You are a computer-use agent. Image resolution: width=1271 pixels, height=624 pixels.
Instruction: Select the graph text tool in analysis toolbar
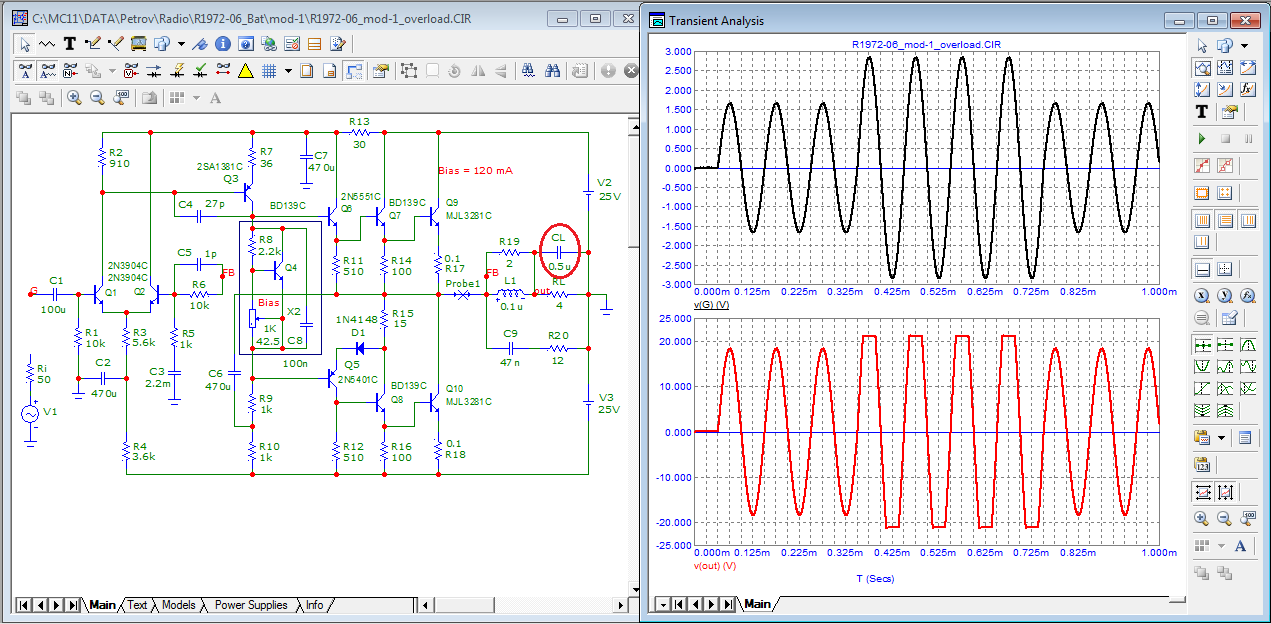click(1202, 111)
